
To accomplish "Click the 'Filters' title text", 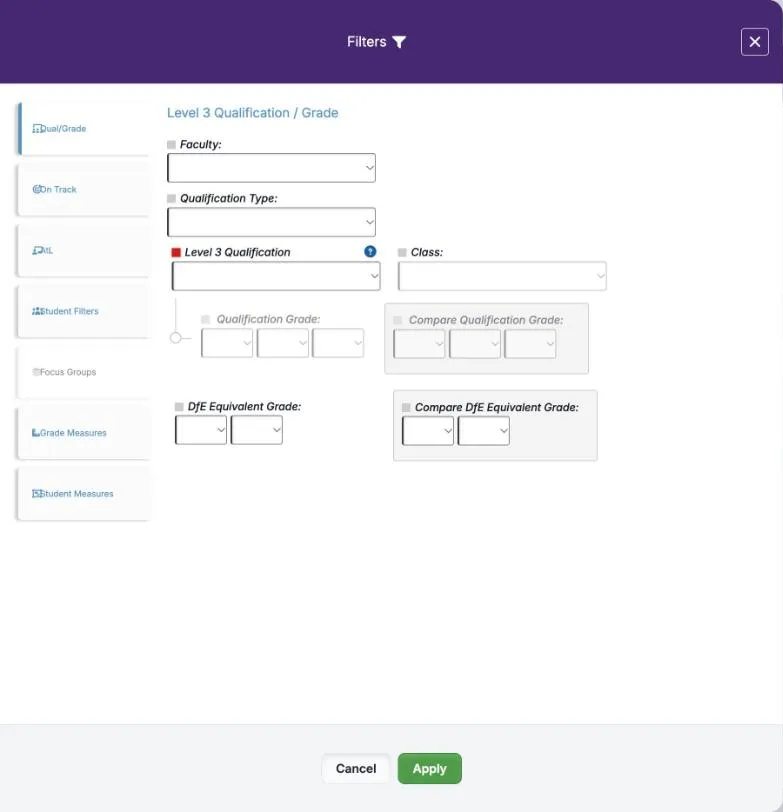I will (x=367, y=42).
